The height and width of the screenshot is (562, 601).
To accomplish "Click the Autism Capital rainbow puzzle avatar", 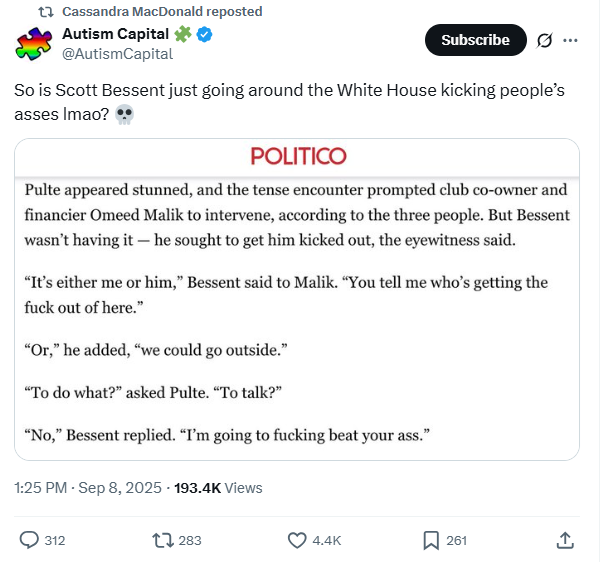I will pyautogui.click(x=34, y=45).
